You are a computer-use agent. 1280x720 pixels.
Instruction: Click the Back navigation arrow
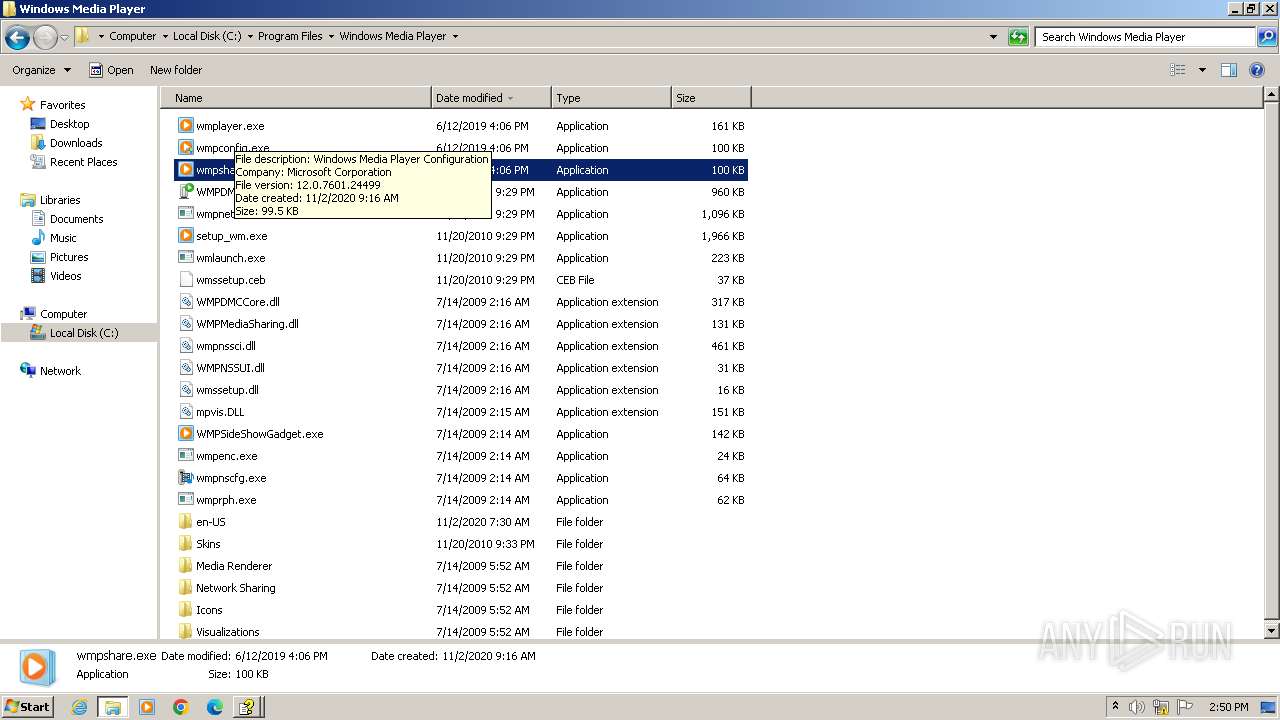tap(17, 37)
